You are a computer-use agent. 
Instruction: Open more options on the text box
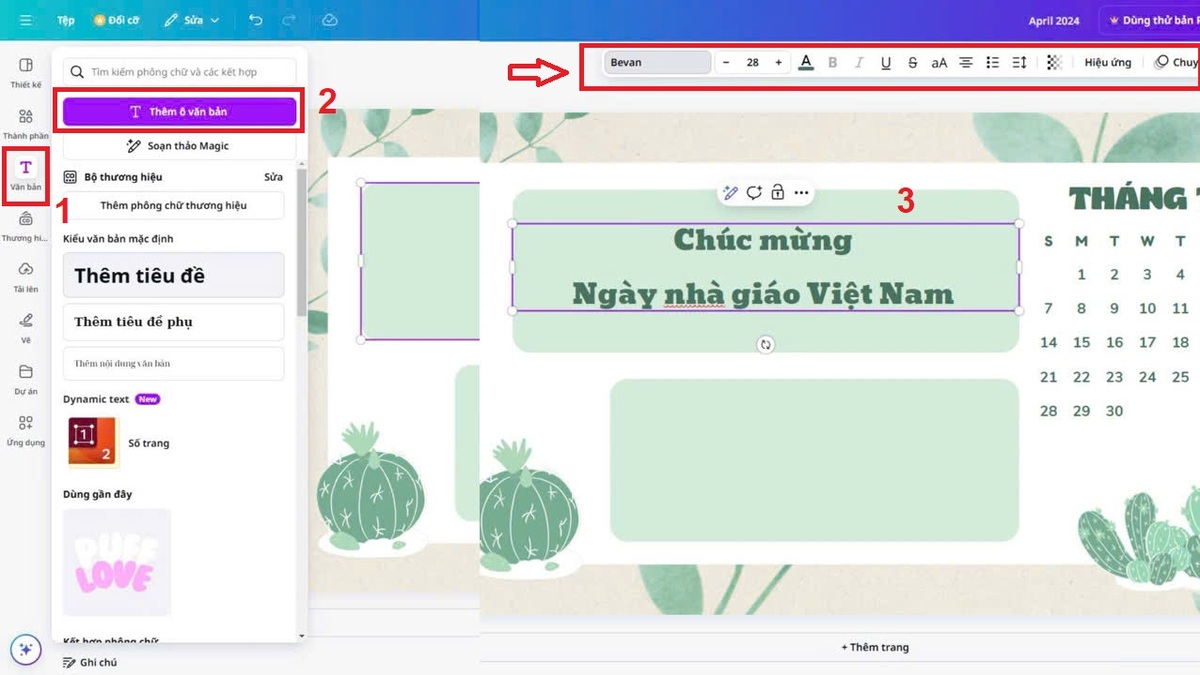(799, 193)
